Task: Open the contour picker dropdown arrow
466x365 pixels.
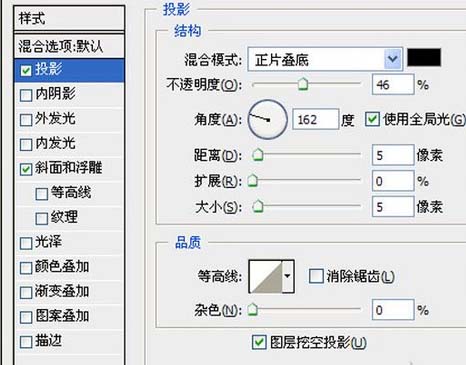Action: point(288,277)
